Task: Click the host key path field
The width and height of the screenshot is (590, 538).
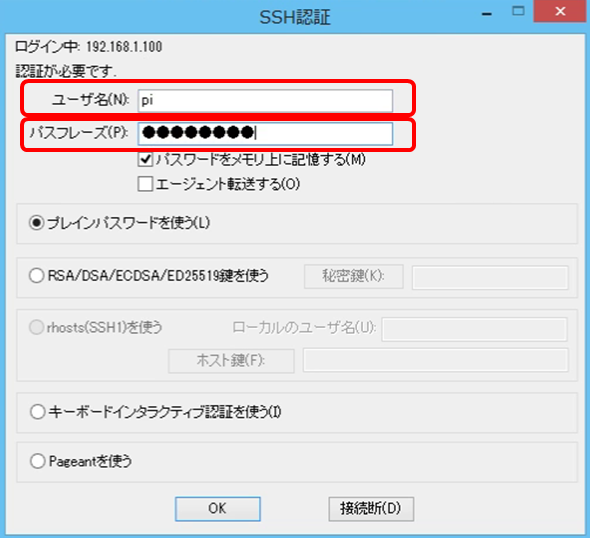Action: (436, 360)
